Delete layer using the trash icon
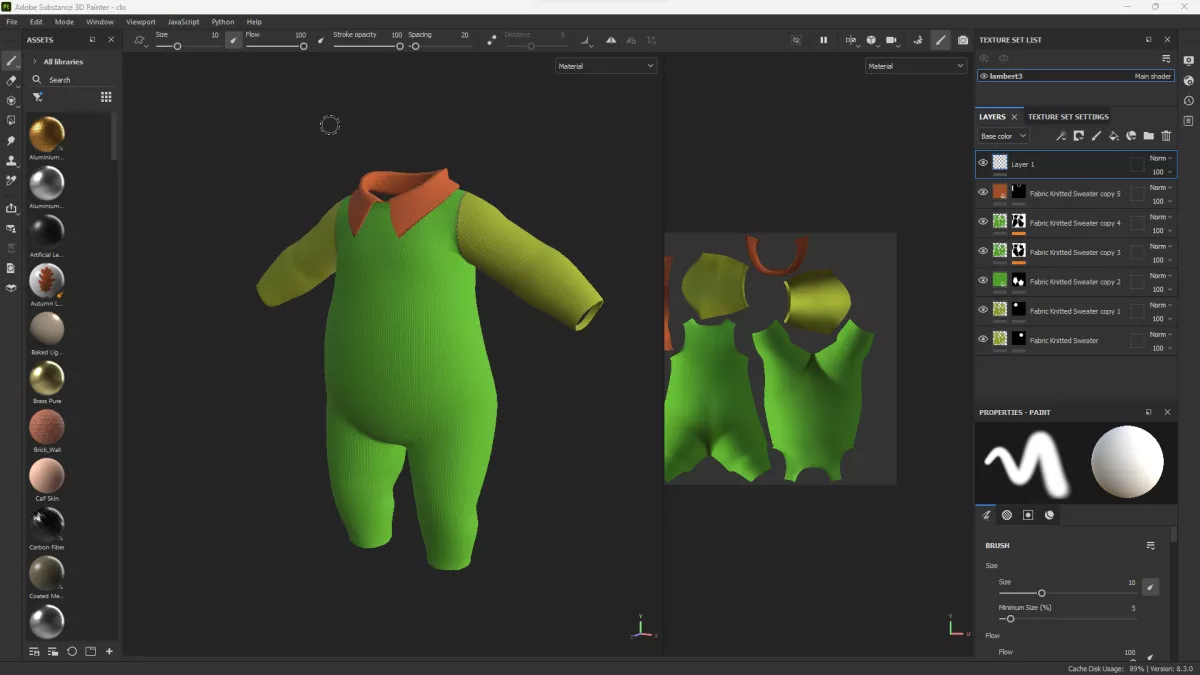1200x675 pixels. [1166, 136]
